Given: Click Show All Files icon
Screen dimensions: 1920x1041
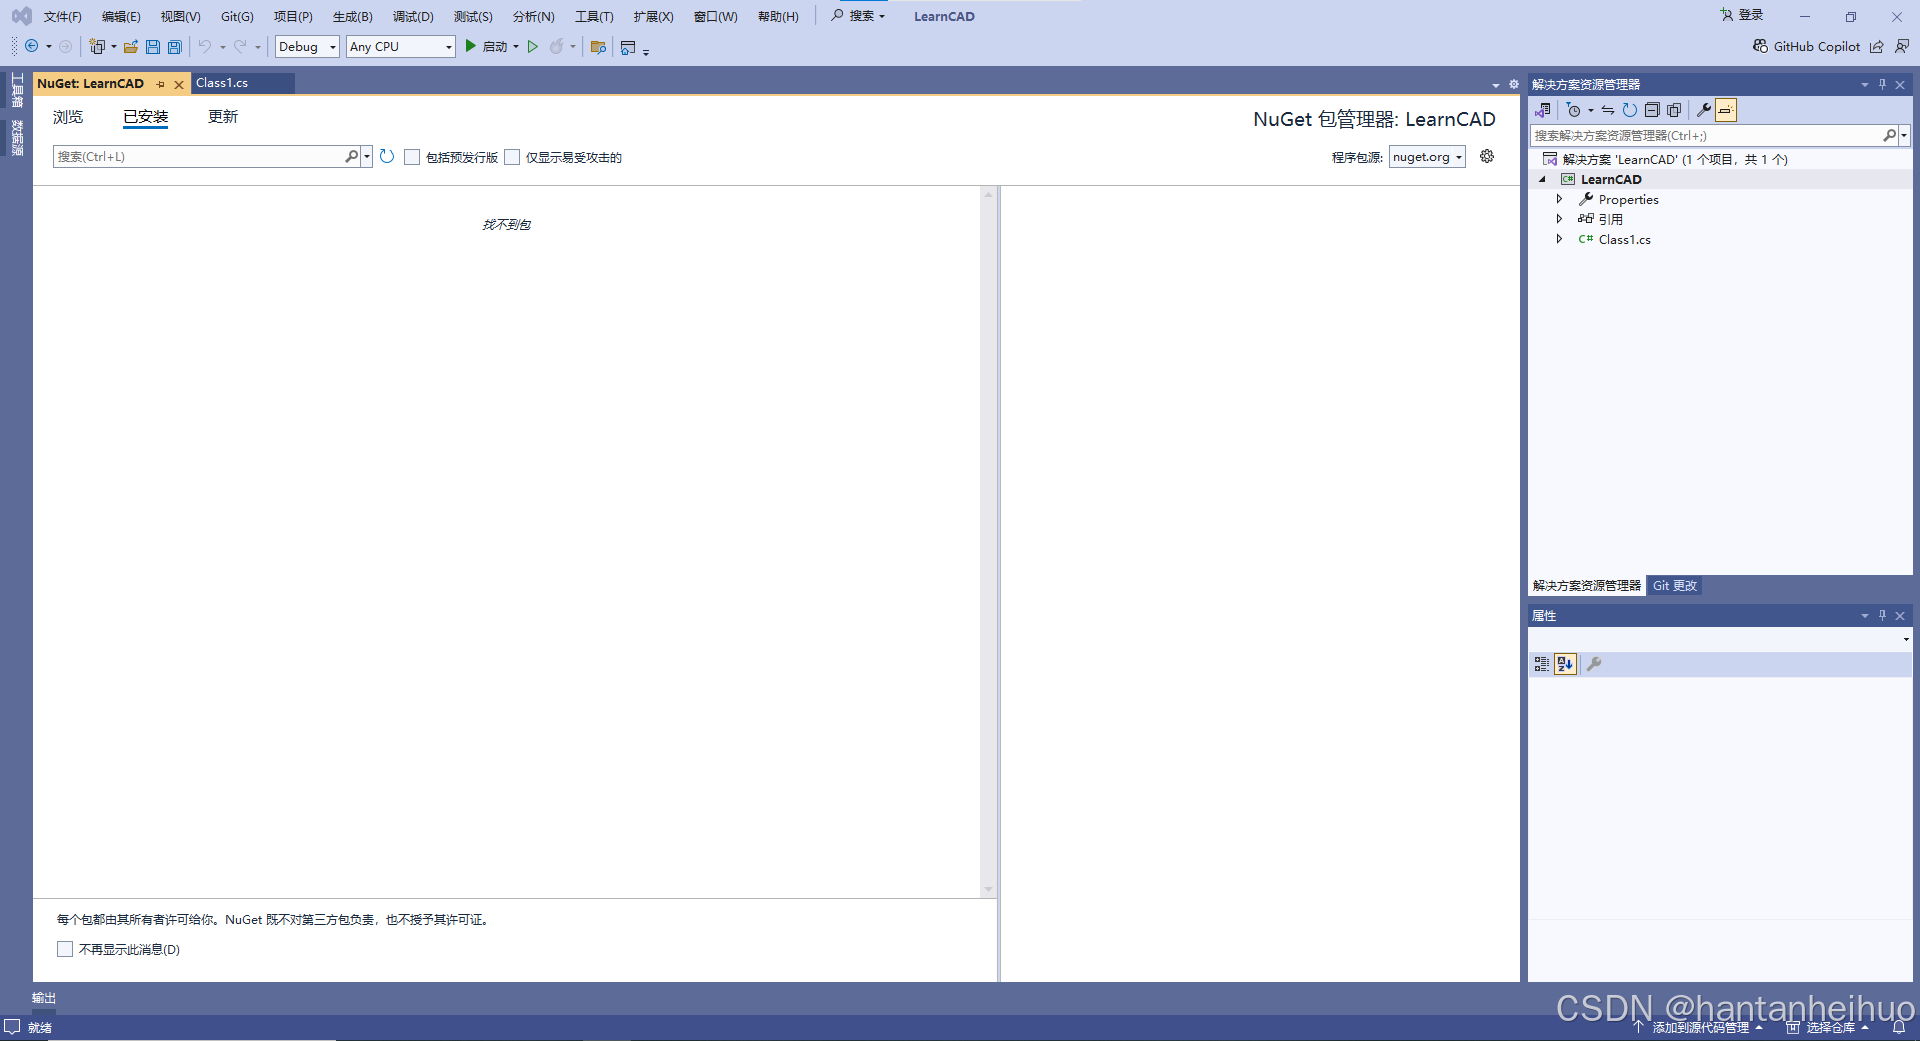Looking at the screenshot, I should 1674,110.
